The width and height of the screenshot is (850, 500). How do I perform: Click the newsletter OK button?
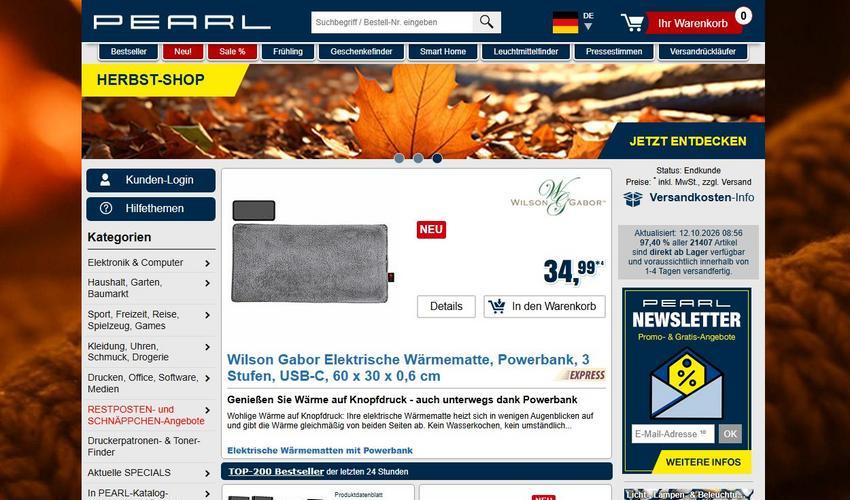pyautogui.click(x=730, y=434)
